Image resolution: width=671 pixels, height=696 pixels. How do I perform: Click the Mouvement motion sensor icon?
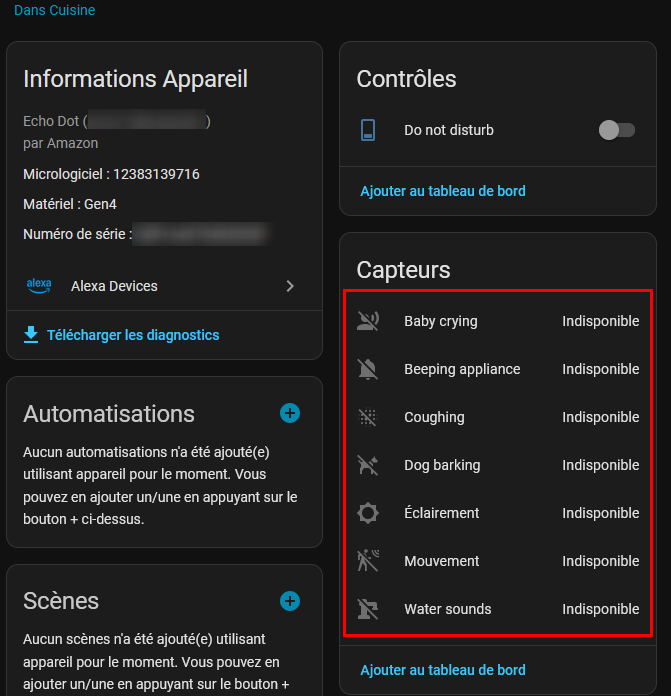pyautogui.click(x=368, y=561)
